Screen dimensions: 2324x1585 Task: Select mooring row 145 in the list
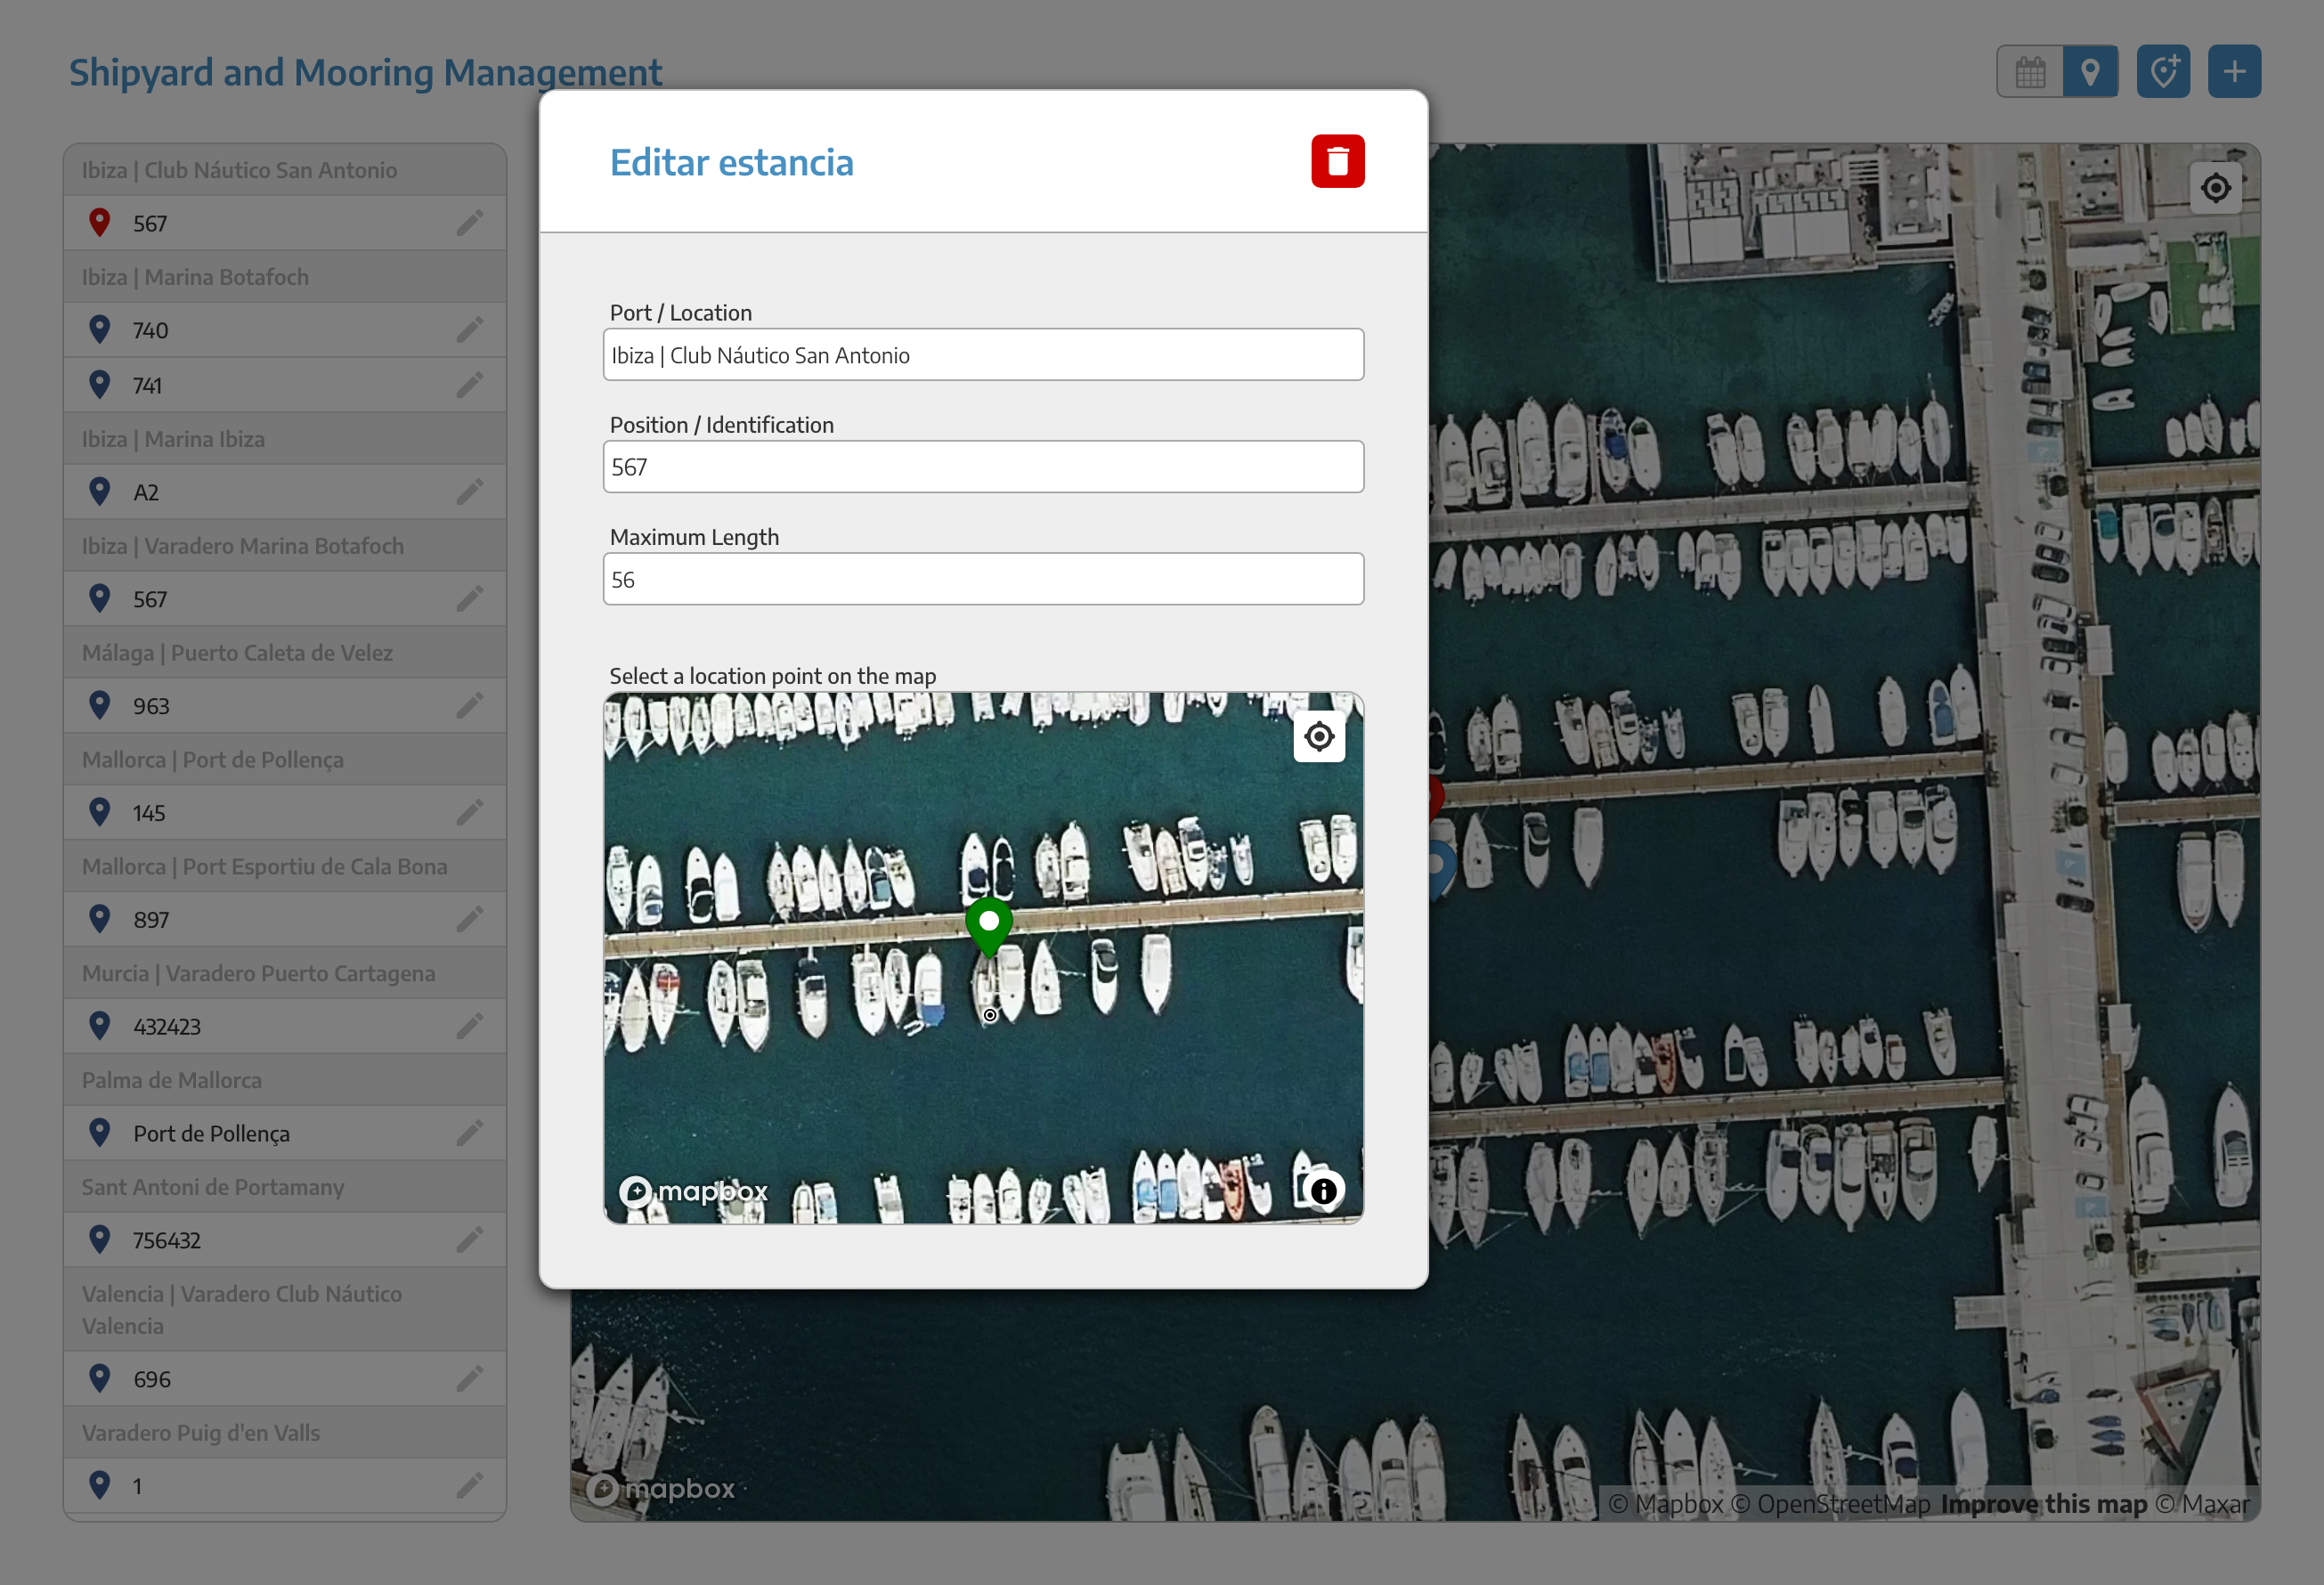point(285,813)
